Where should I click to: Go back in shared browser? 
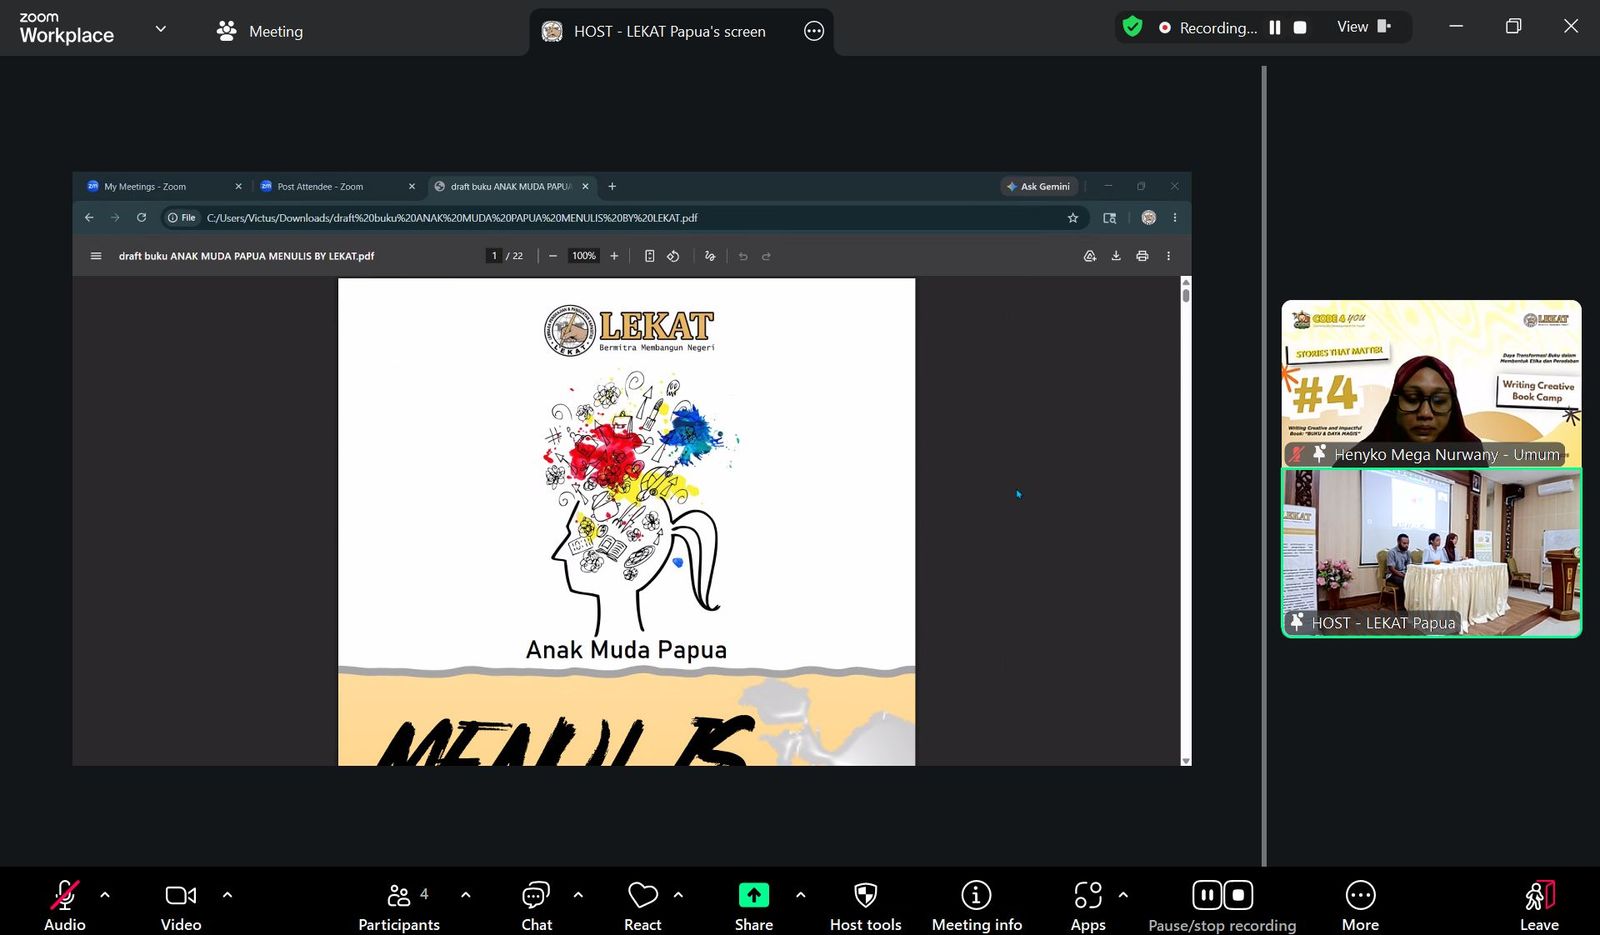tap(89, 217)
